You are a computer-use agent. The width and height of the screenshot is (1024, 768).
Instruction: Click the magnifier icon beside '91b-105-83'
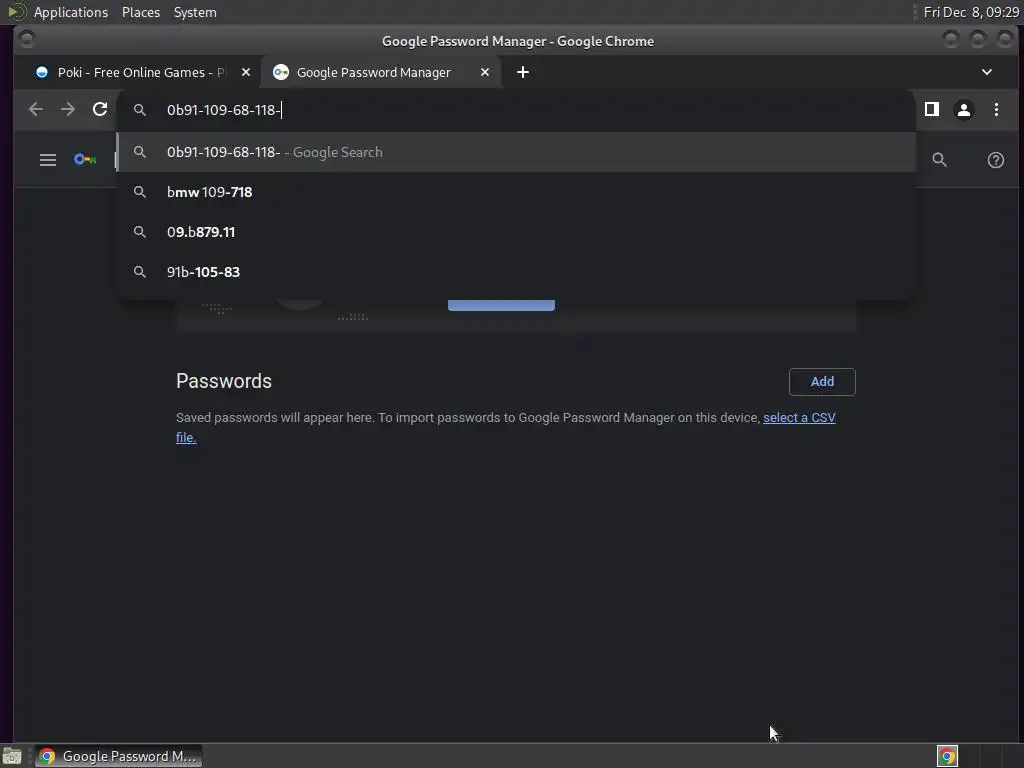point(140,272)
